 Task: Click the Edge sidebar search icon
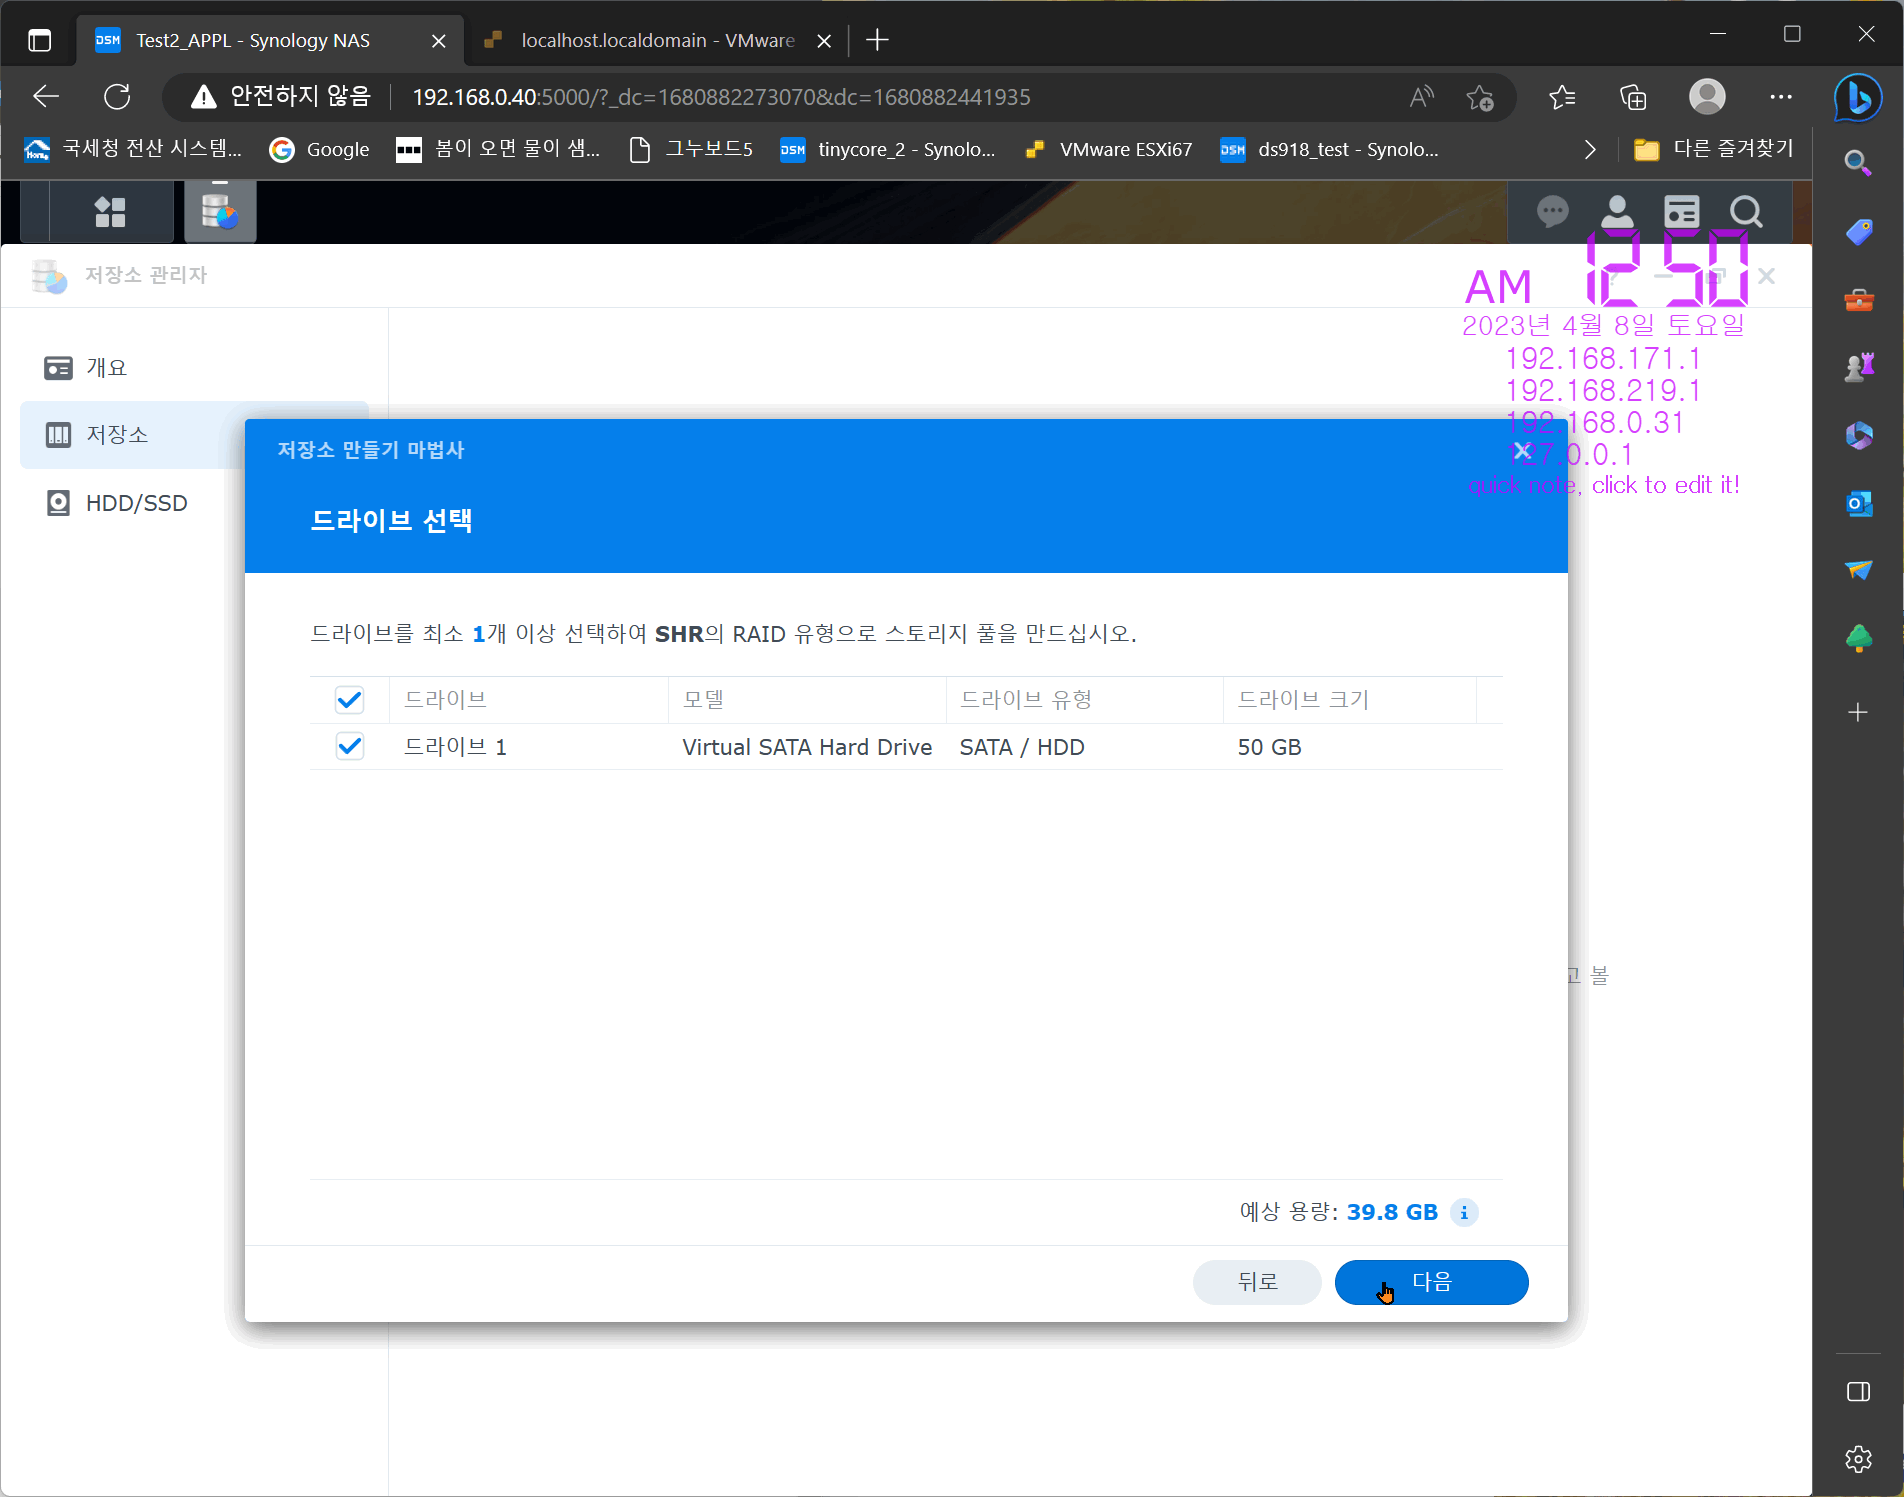click(x=1858, y=162)
